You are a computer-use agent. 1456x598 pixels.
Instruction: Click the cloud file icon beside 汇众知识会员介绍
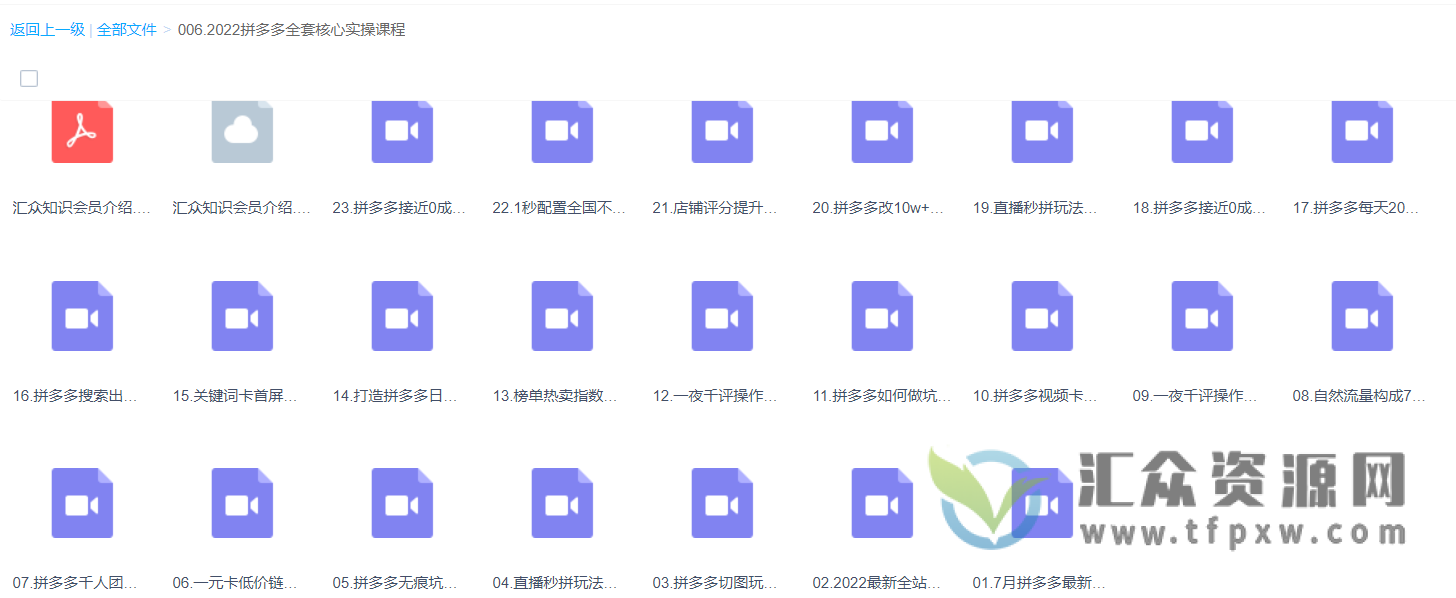[242, 131]
